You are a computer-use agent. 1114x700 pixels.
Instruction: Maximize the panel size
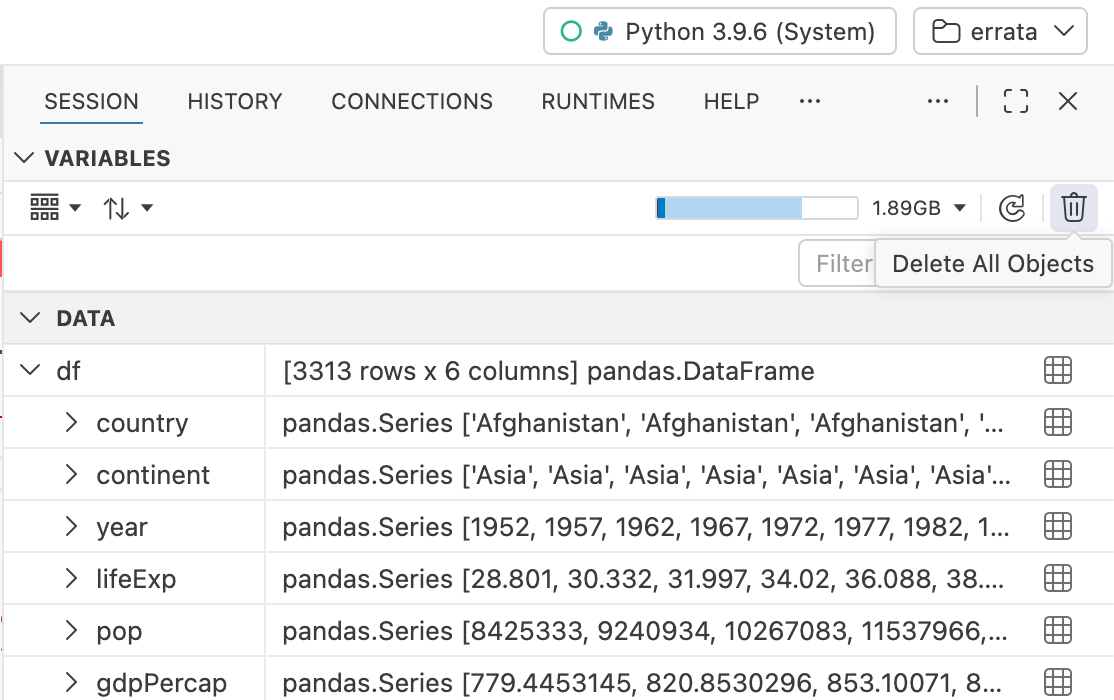click(x=1015, y=102)
